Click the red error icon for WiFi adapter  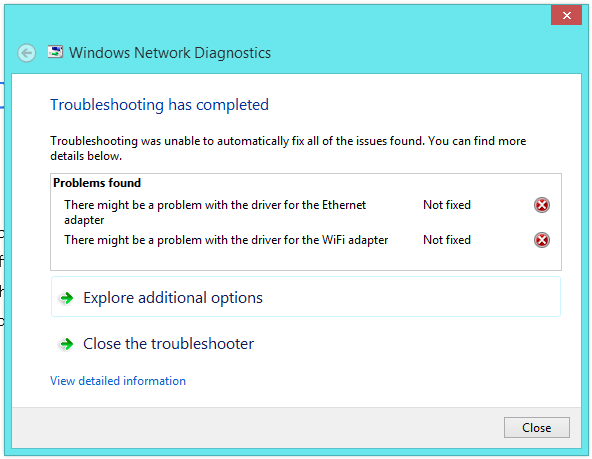pyautogui.click(x=541, y=240)
